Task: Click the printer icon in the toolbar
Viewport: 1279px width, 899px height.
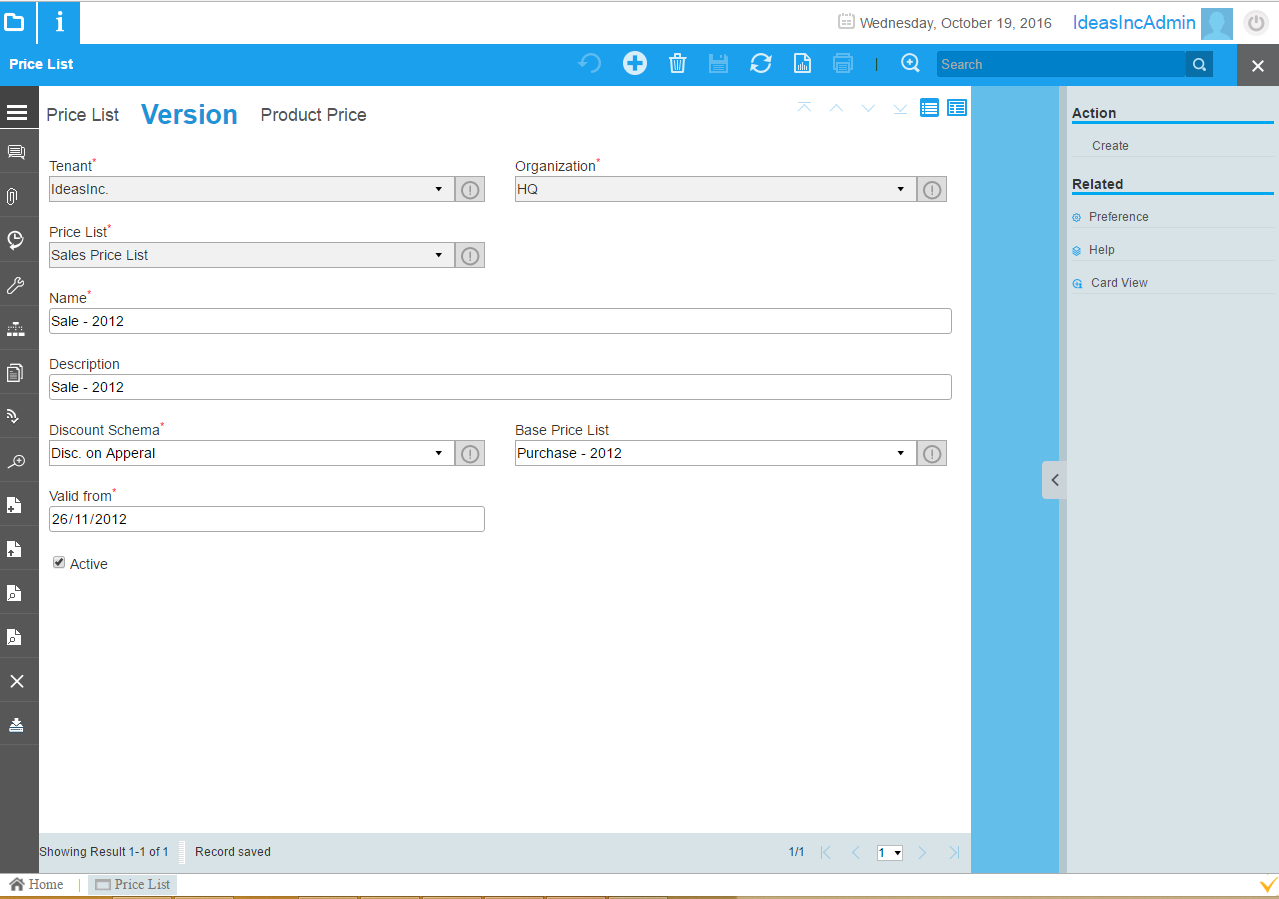Action: pyautogui.click(x=843, y=64)
